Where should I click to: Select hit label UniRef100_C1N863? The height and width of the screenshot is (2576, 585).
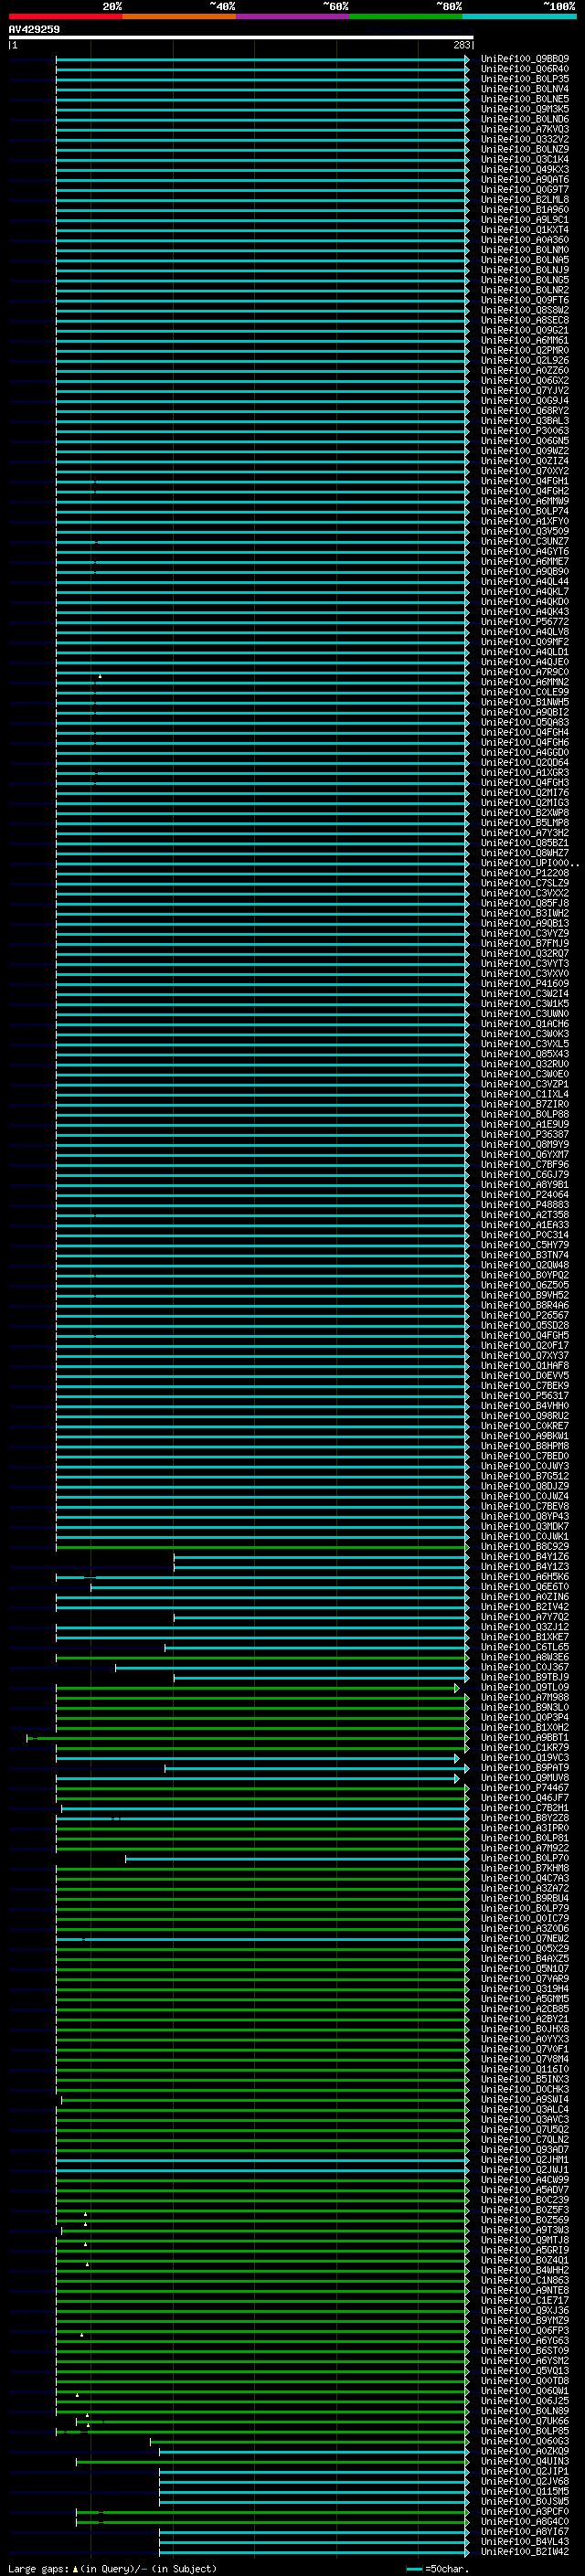pyautogui.click(x=524, y=2280)
